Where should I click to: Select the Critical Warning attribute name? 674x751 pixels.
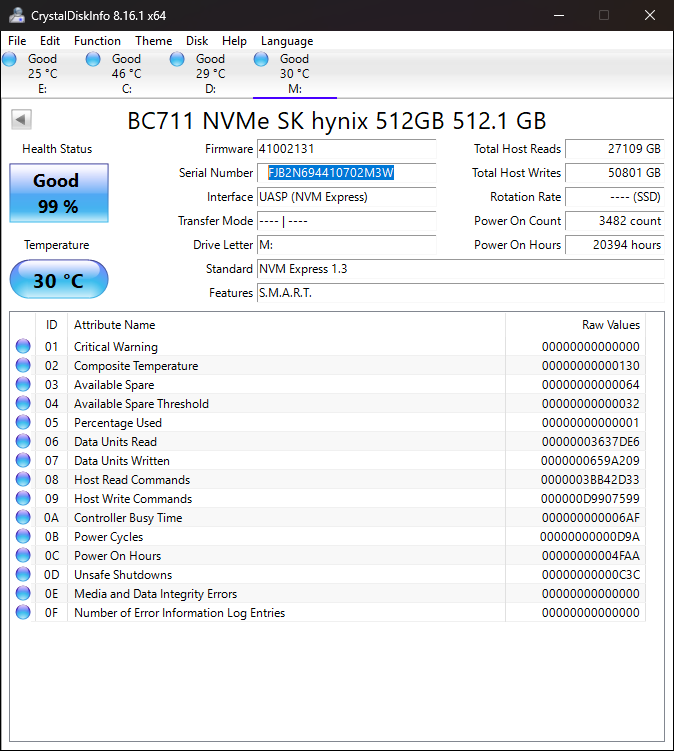pos(115,346)
